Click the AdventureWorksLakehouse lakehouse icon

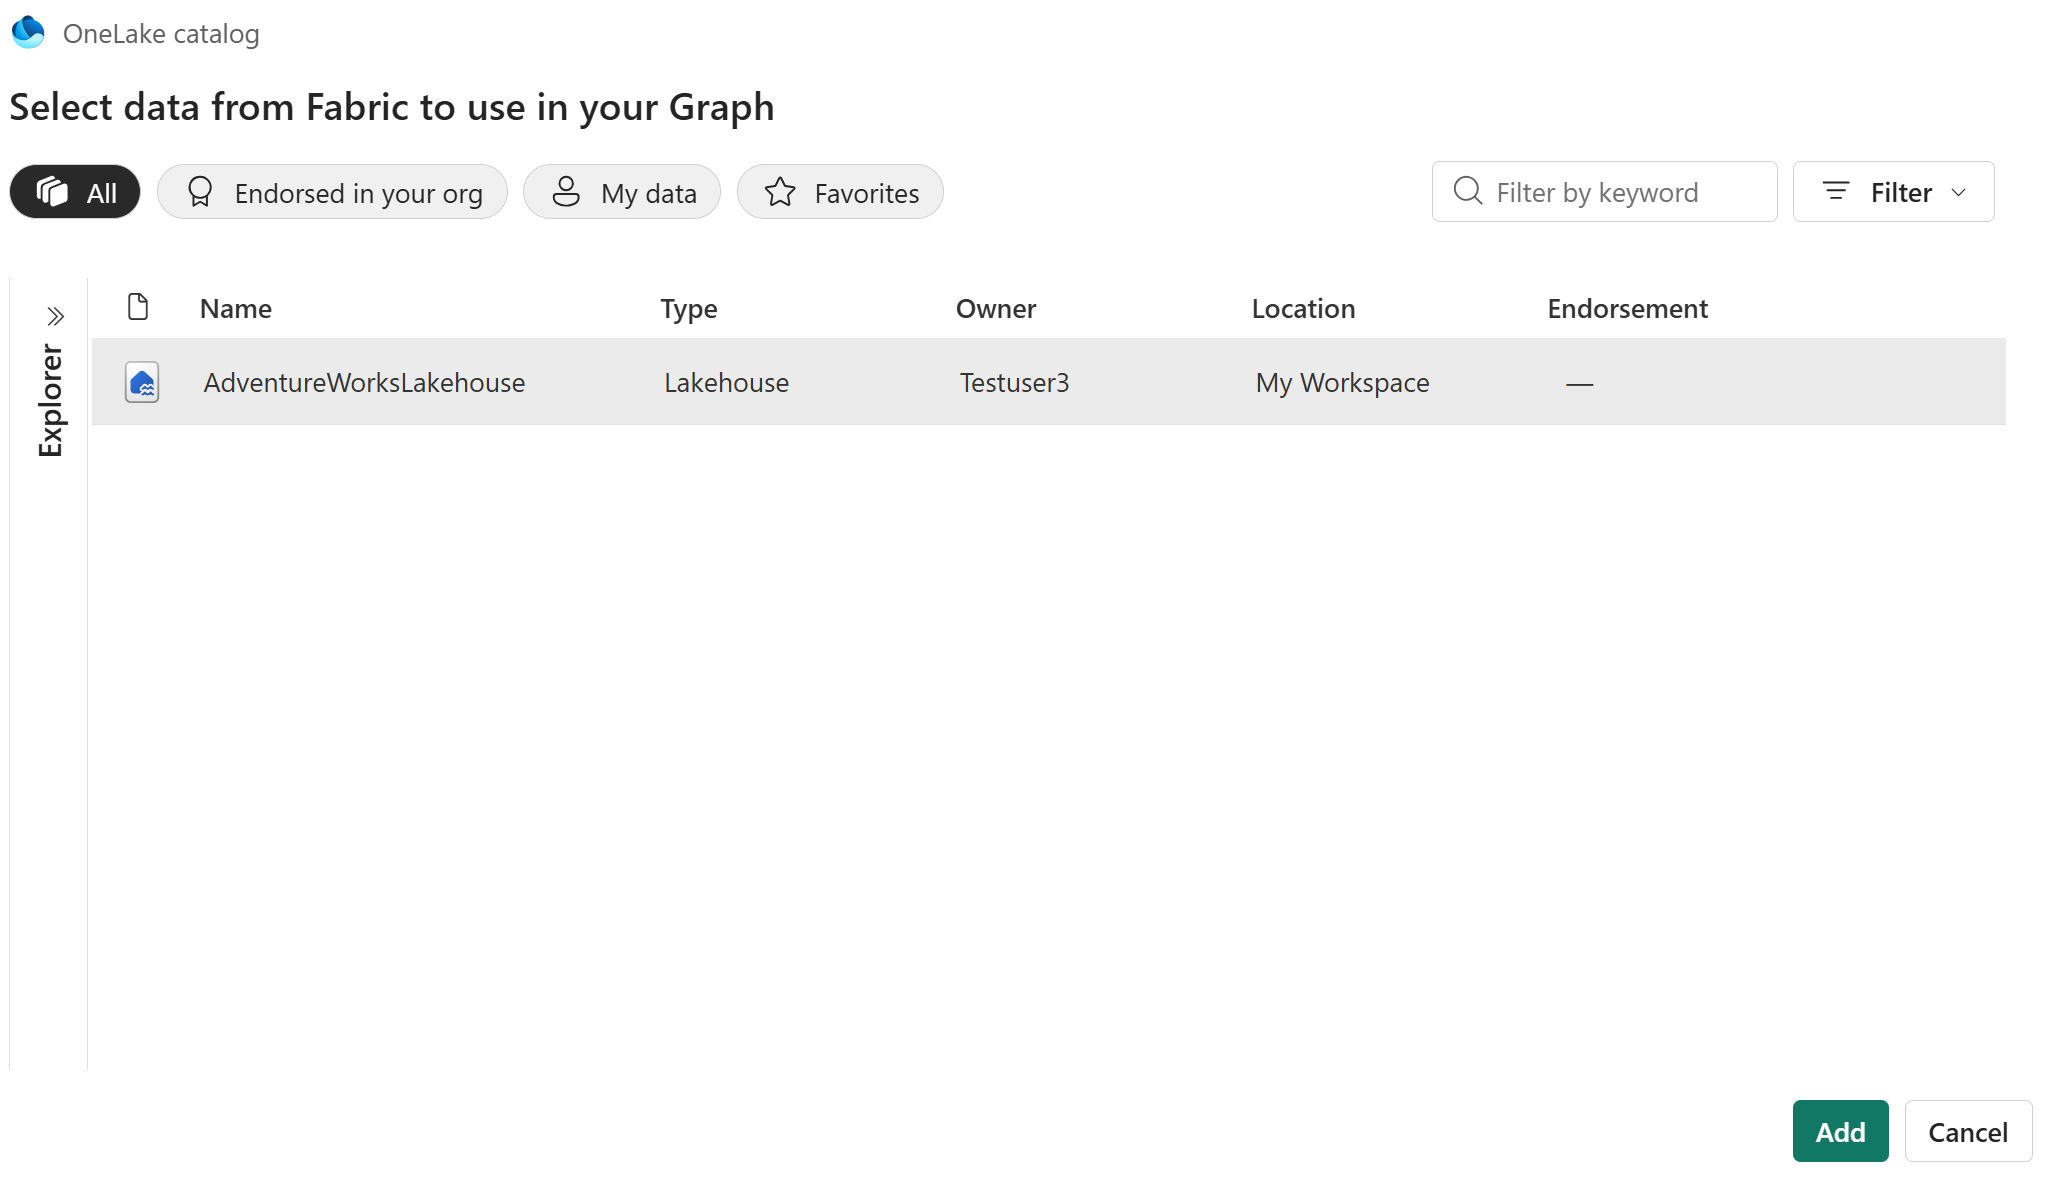[x=142, y=383]
